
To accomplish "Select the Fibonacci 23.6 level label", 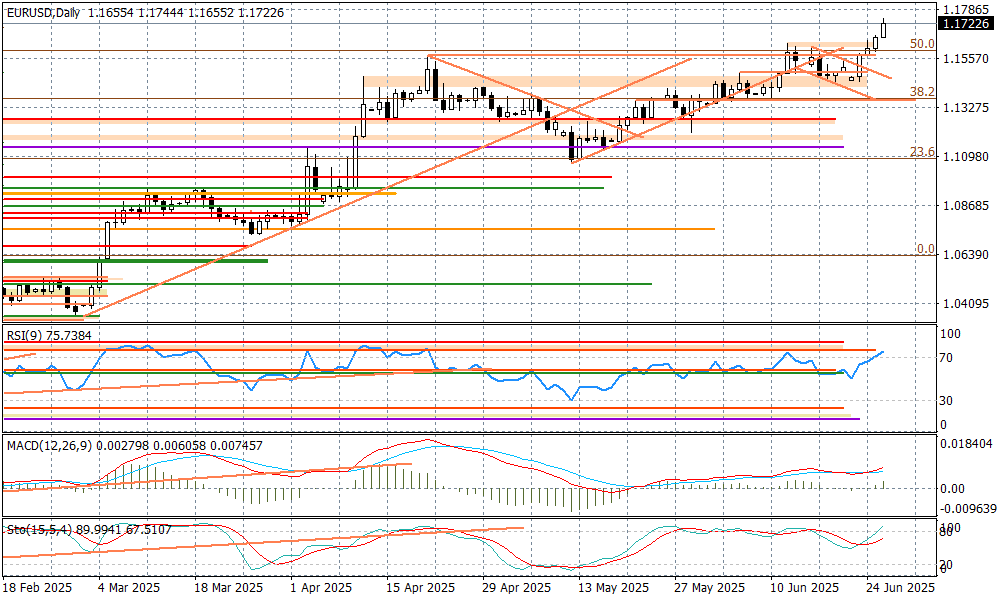I will 921,151.
